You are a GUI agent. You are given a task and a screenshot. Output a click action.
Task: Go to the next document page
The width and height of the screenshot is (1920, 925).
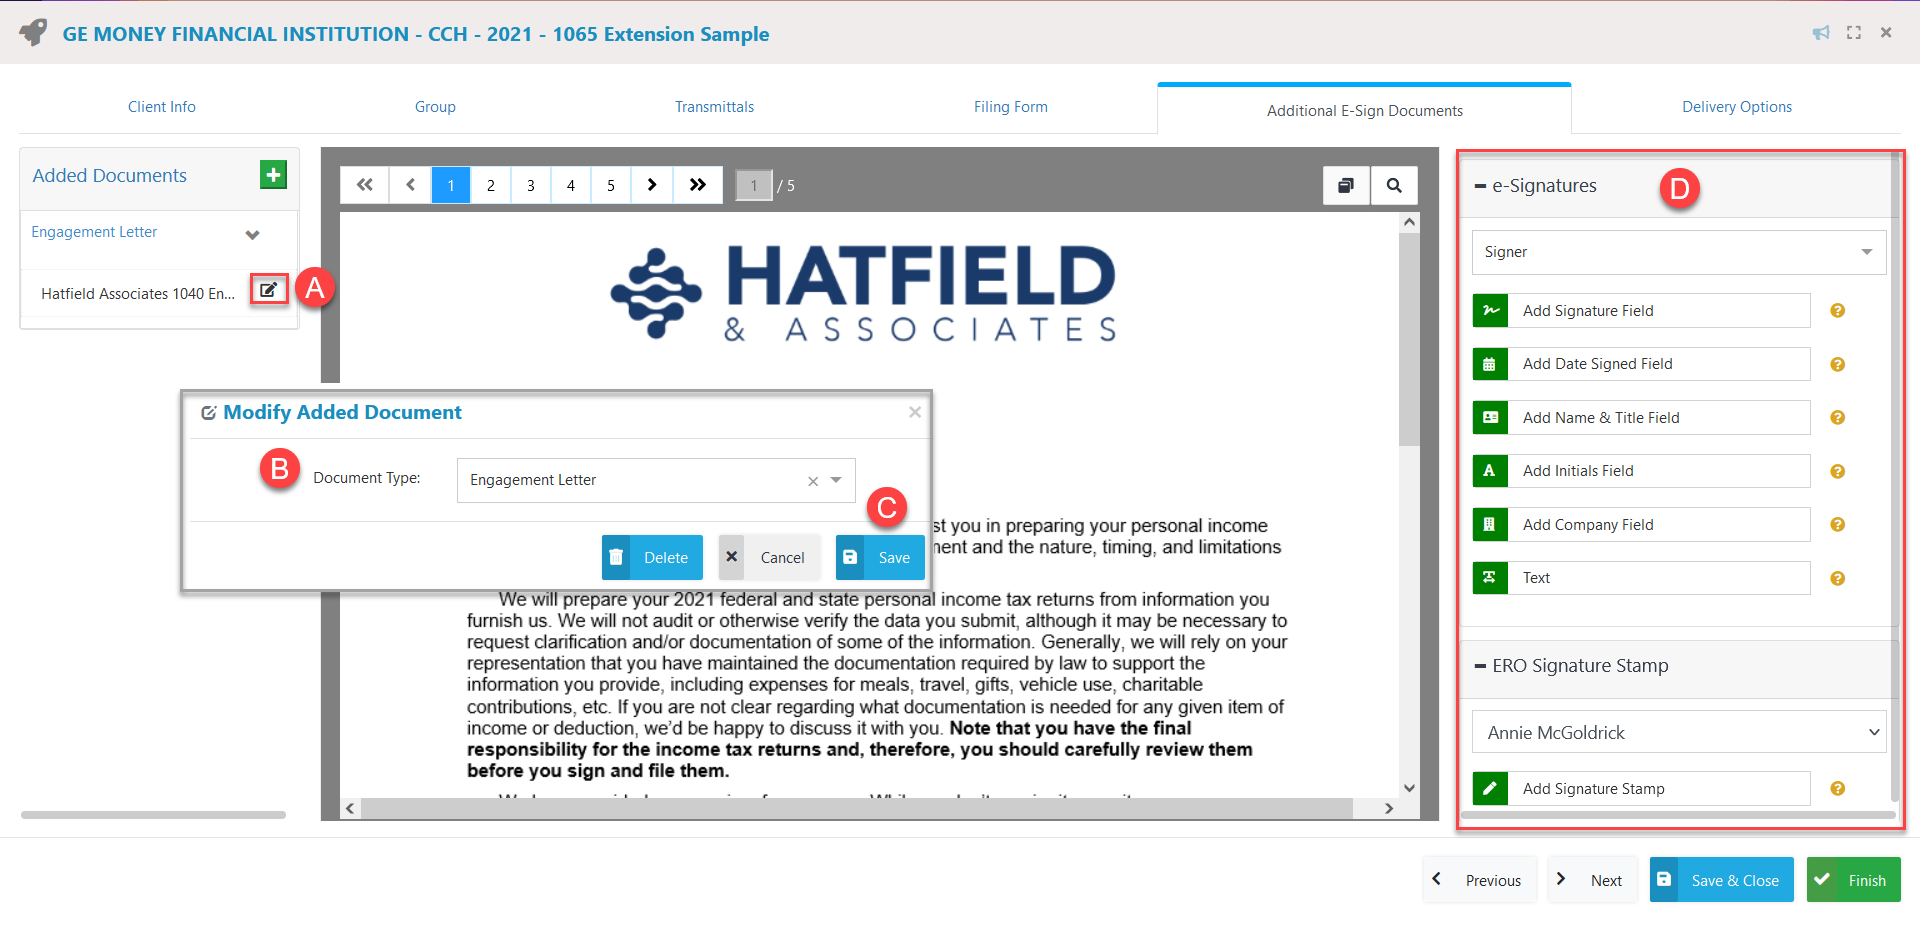point(652,185)
